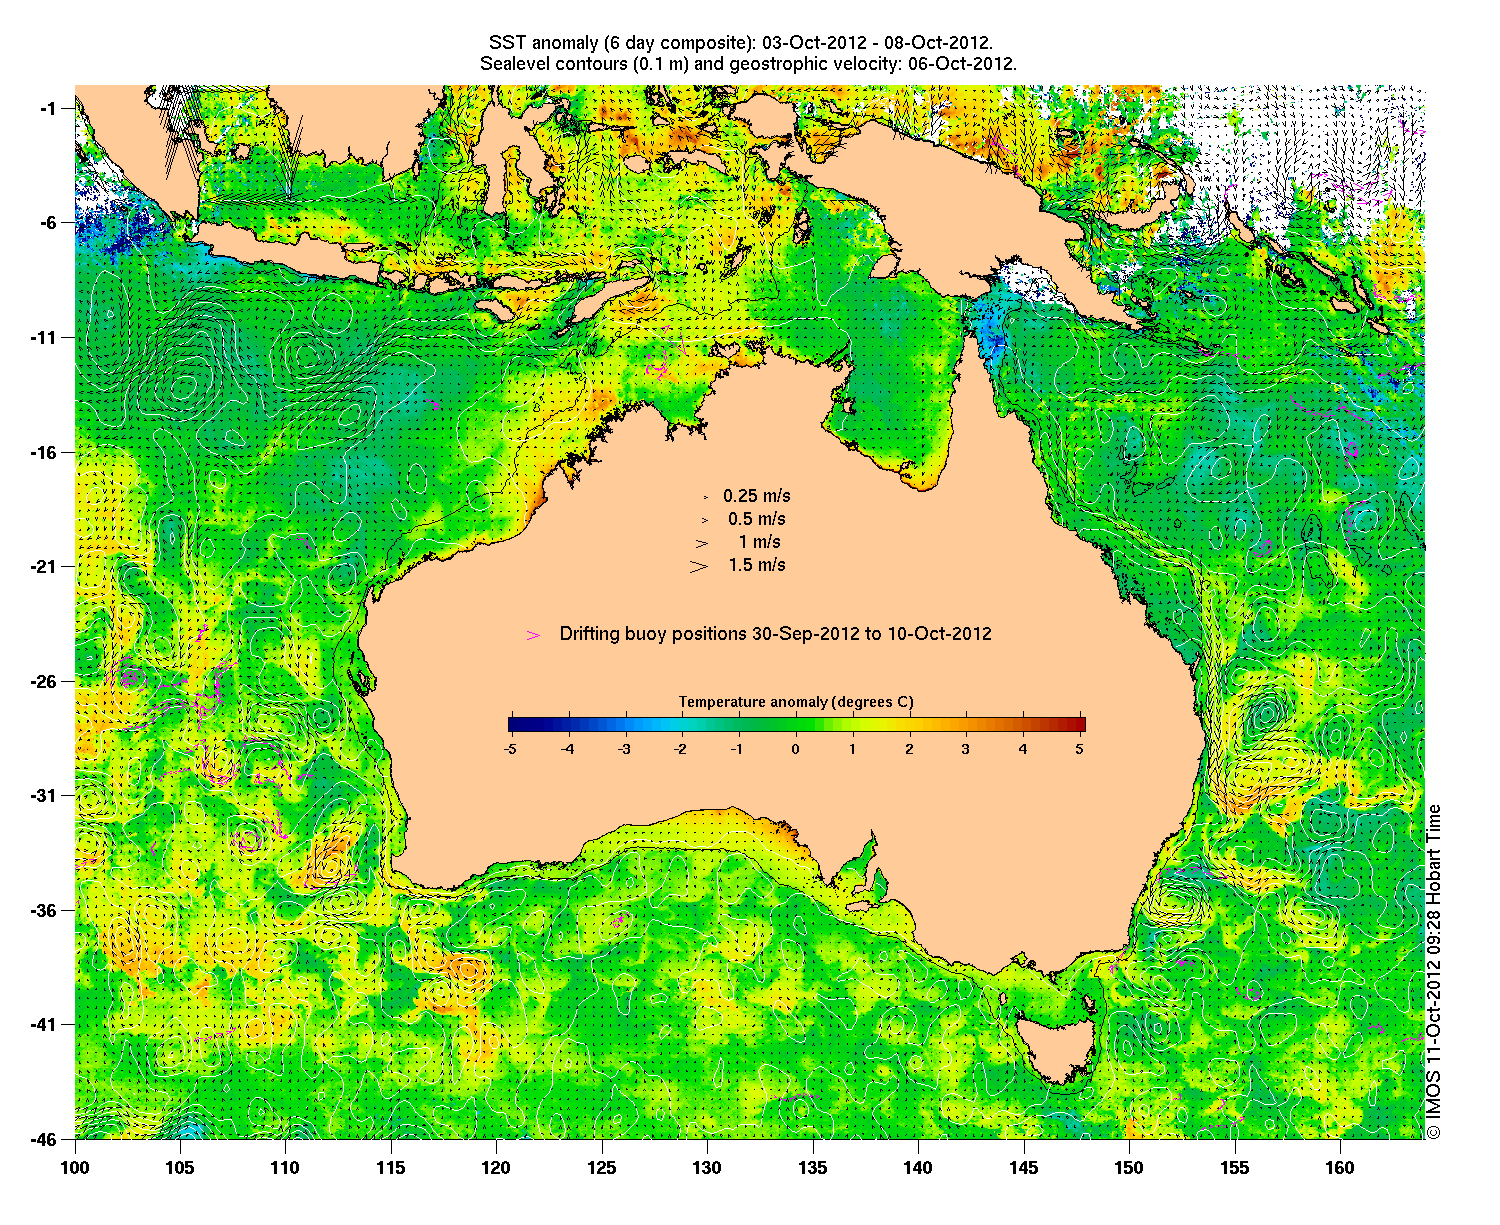The width and height of the screenshot is (1500, 1225).
Task: Click the 0.25 m/s velocity legend label
Action: tap(757, 496)
